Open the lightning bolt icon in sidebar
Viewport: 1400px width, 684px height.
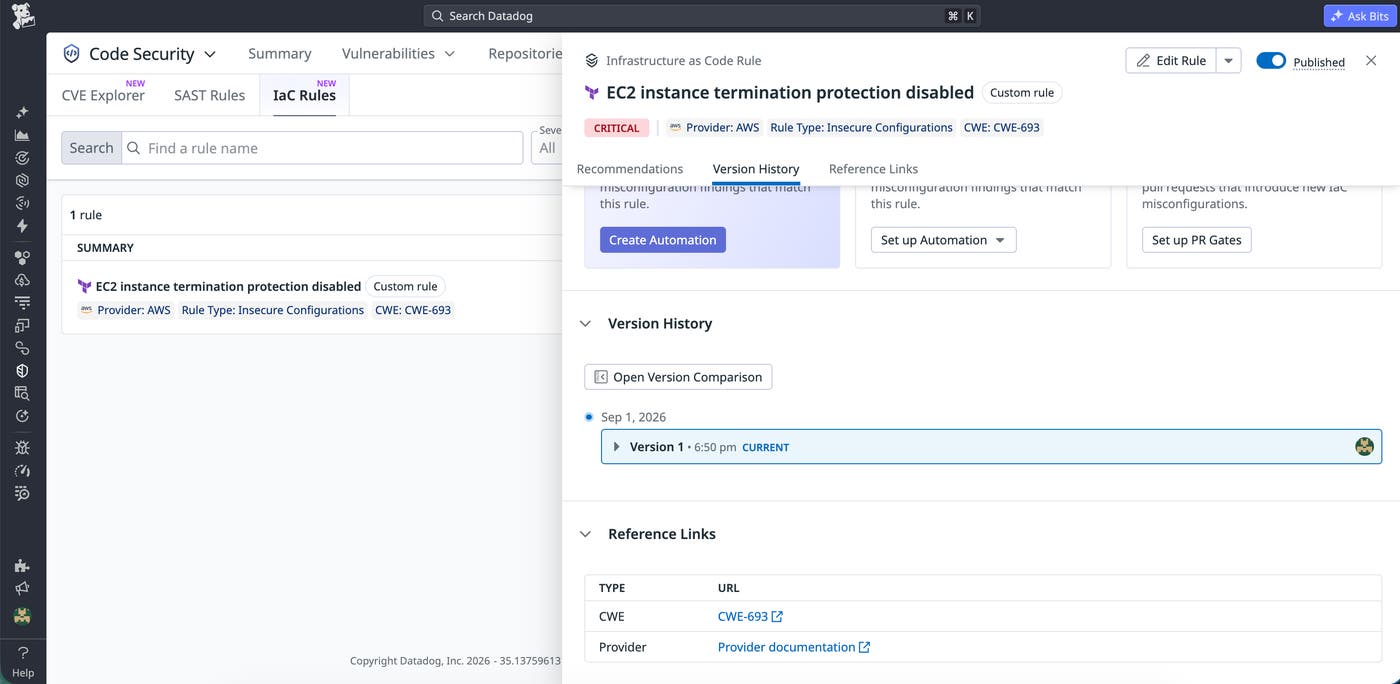click(22, 226)
